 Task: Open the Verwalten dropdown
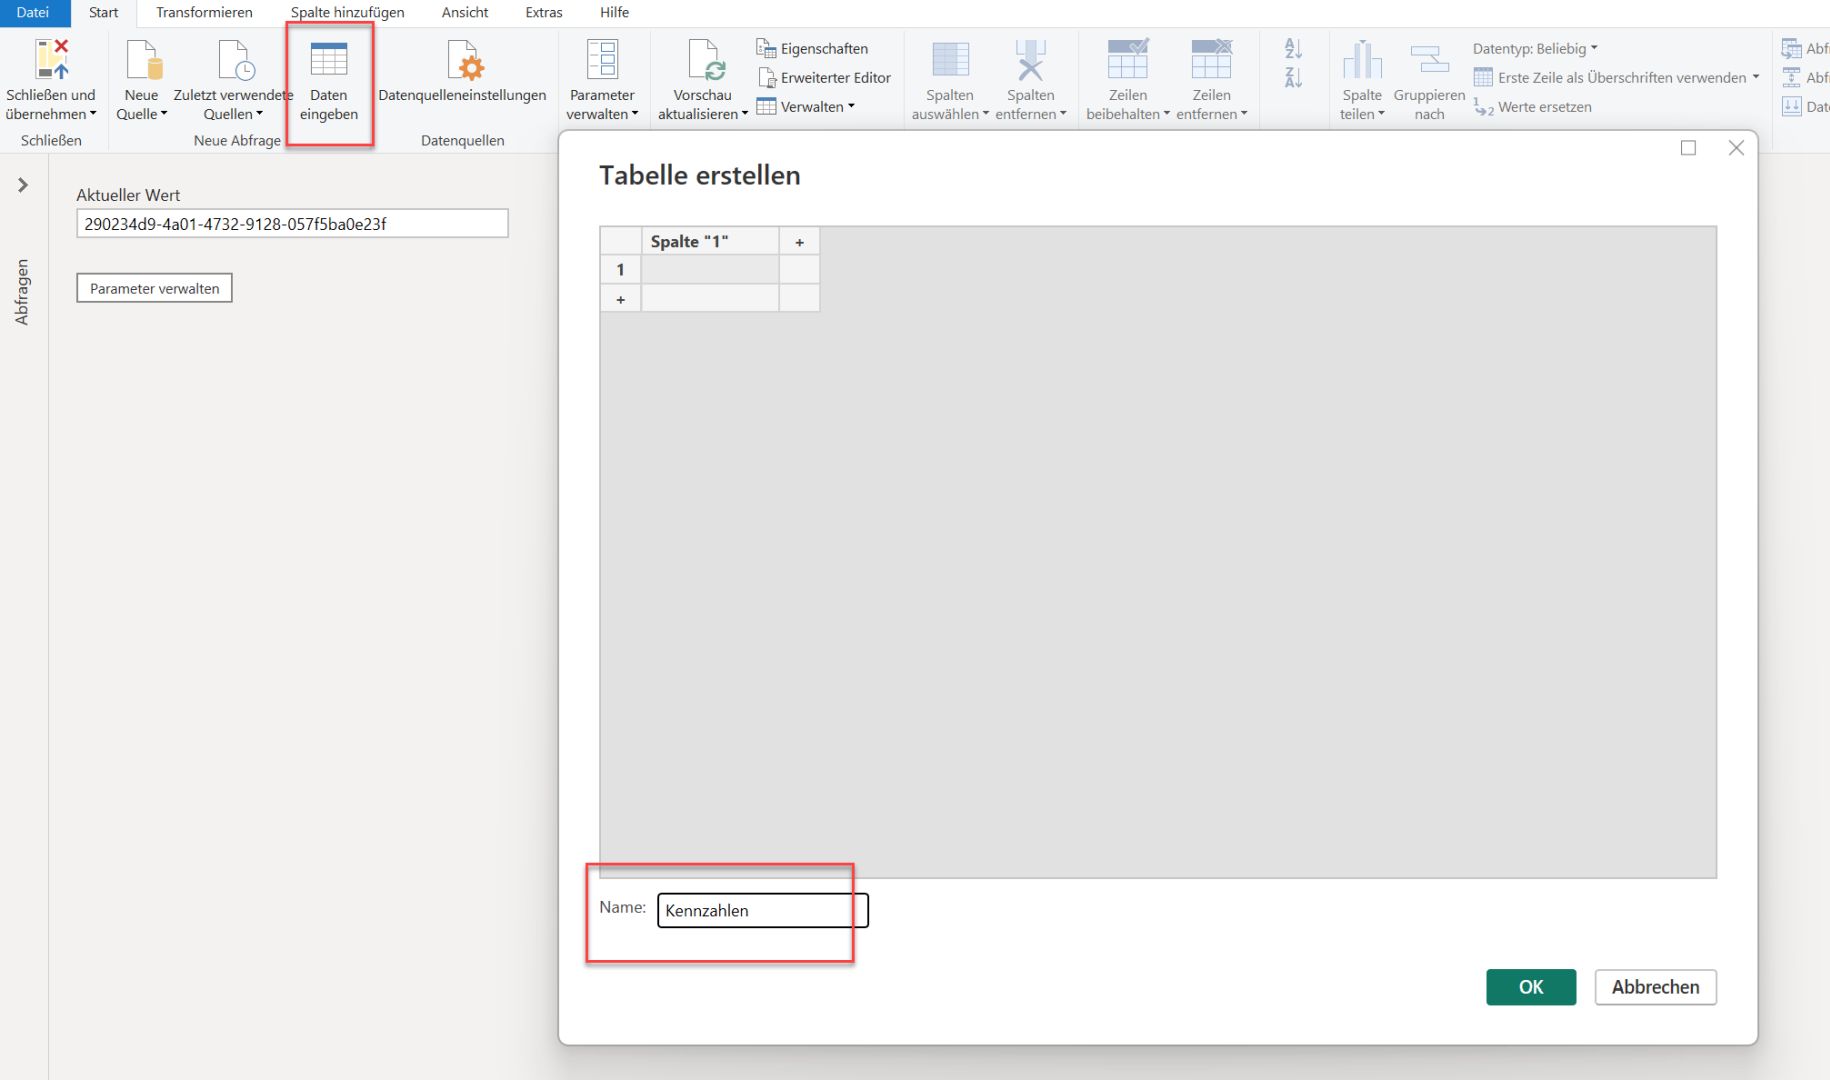coord(806,107)
